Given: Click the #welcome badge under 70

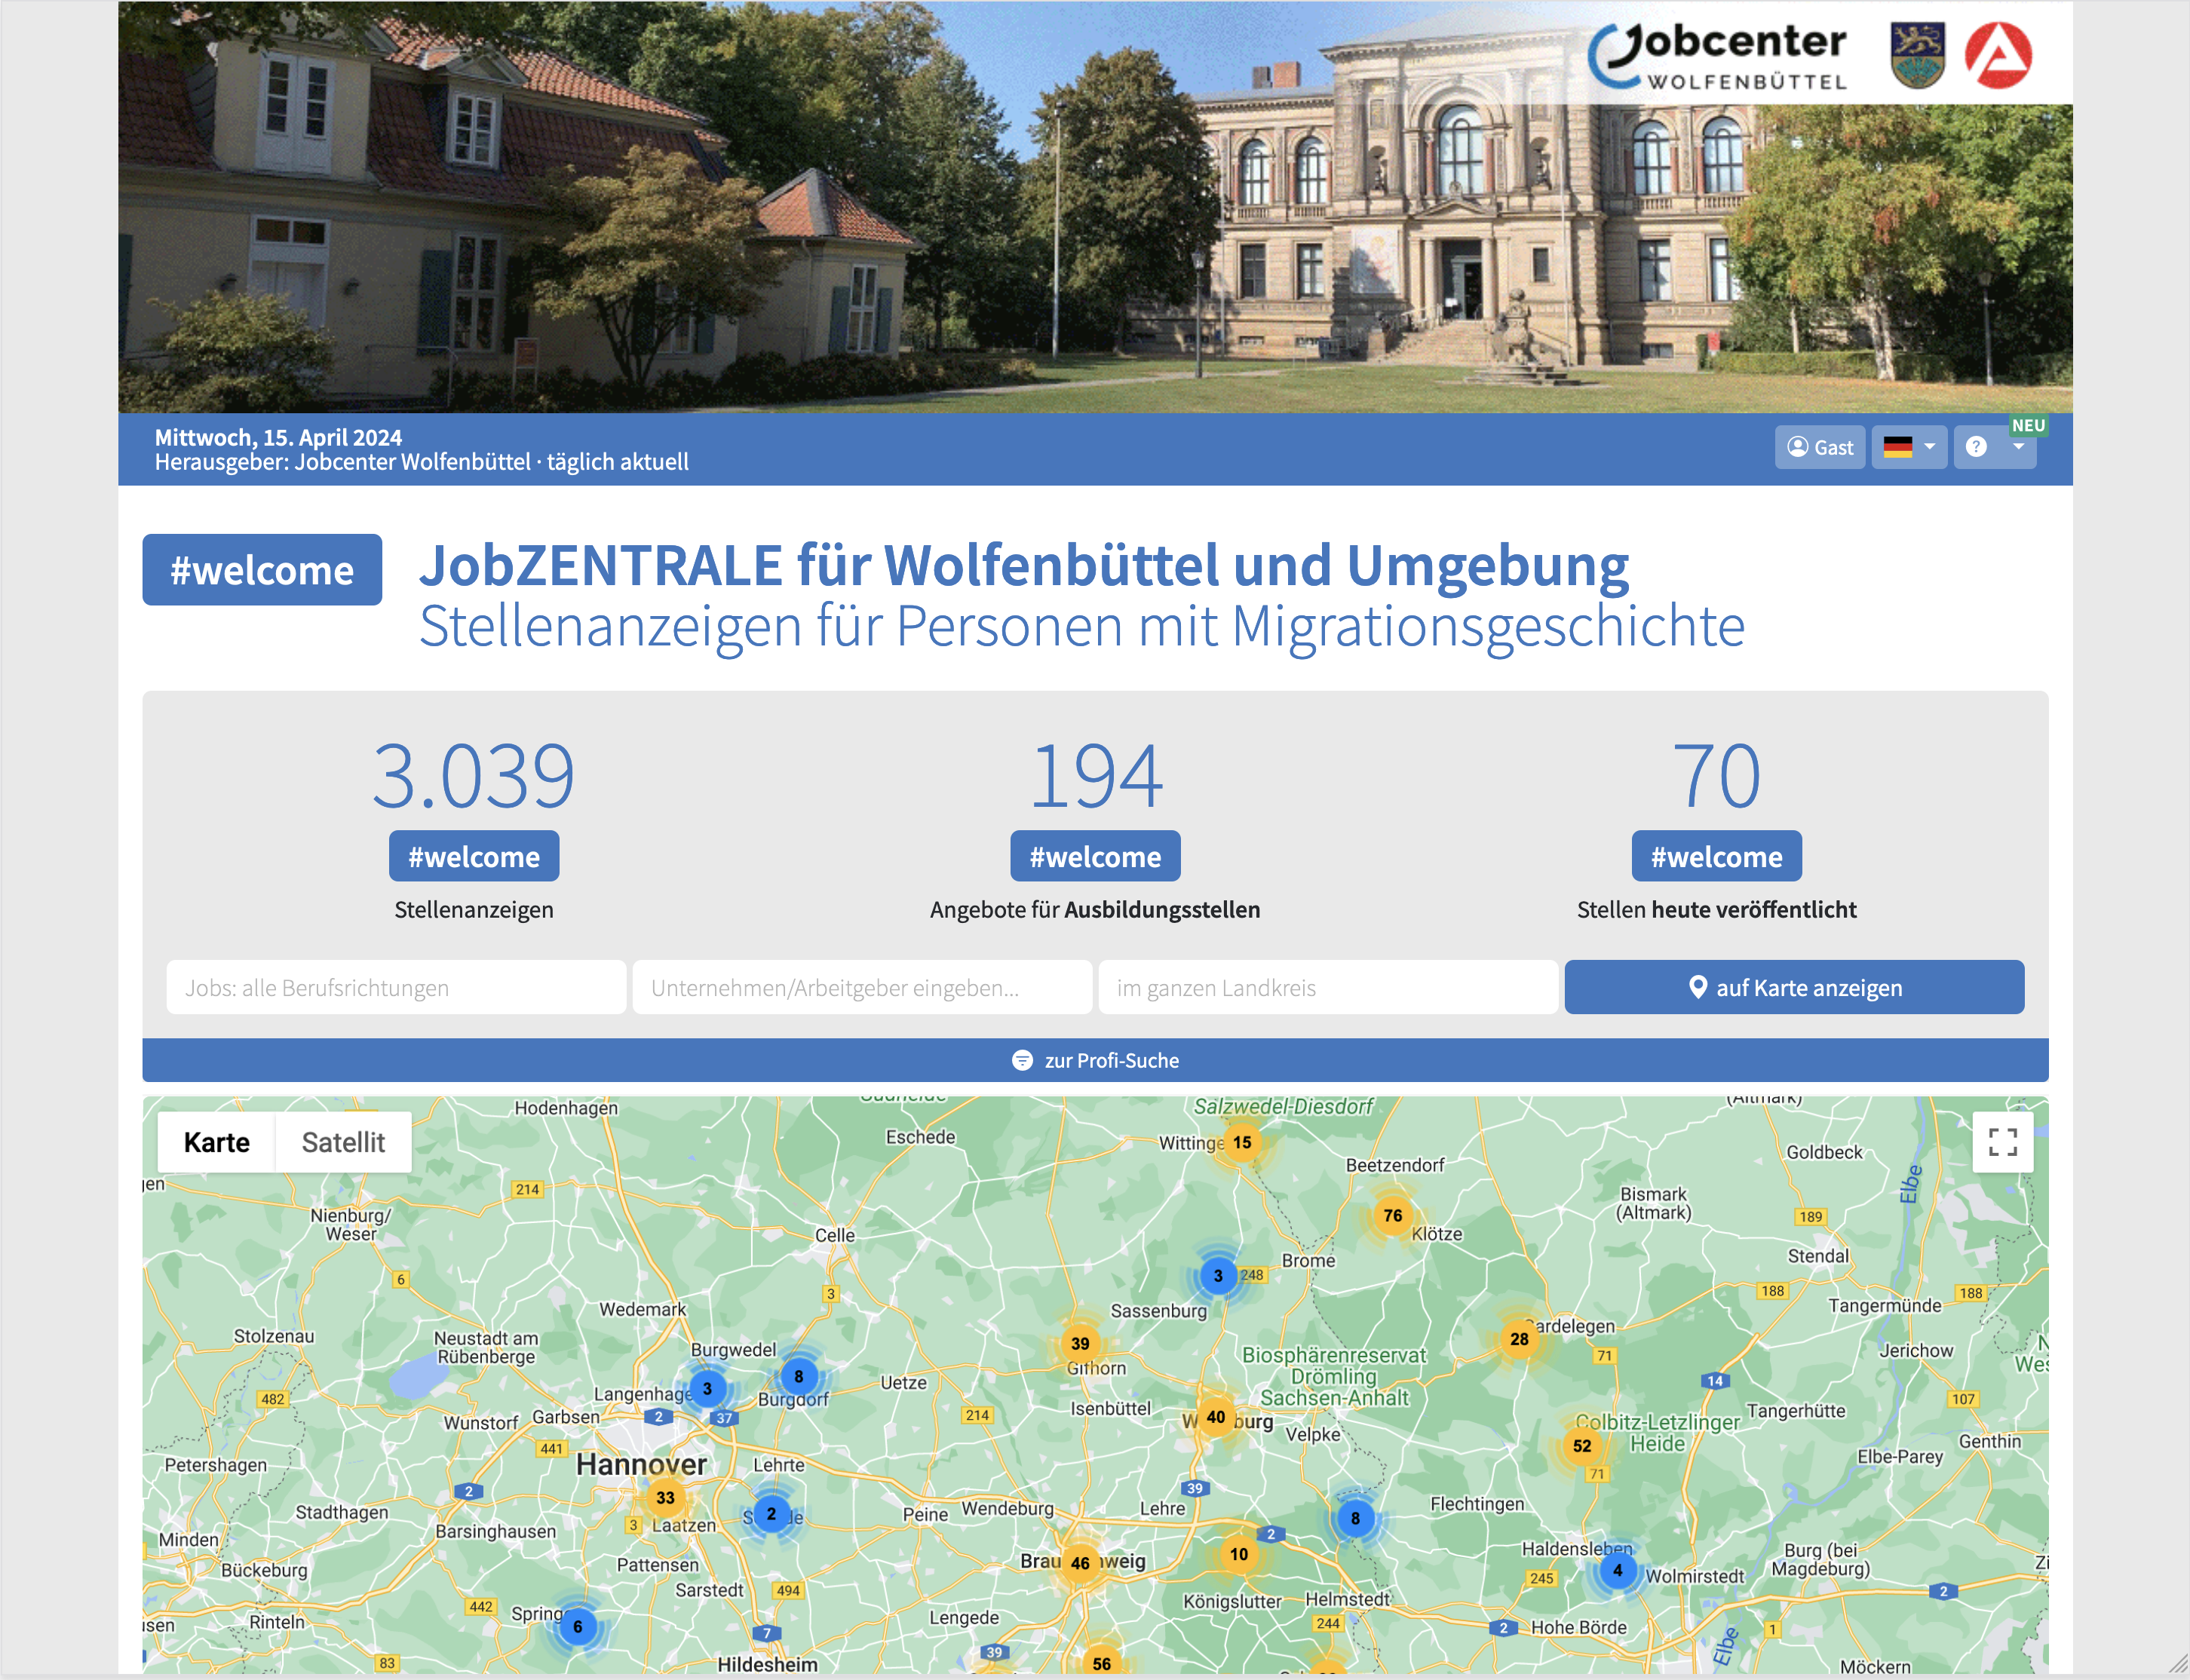Looking at the screenshot, I should (x=1716, y=857).
